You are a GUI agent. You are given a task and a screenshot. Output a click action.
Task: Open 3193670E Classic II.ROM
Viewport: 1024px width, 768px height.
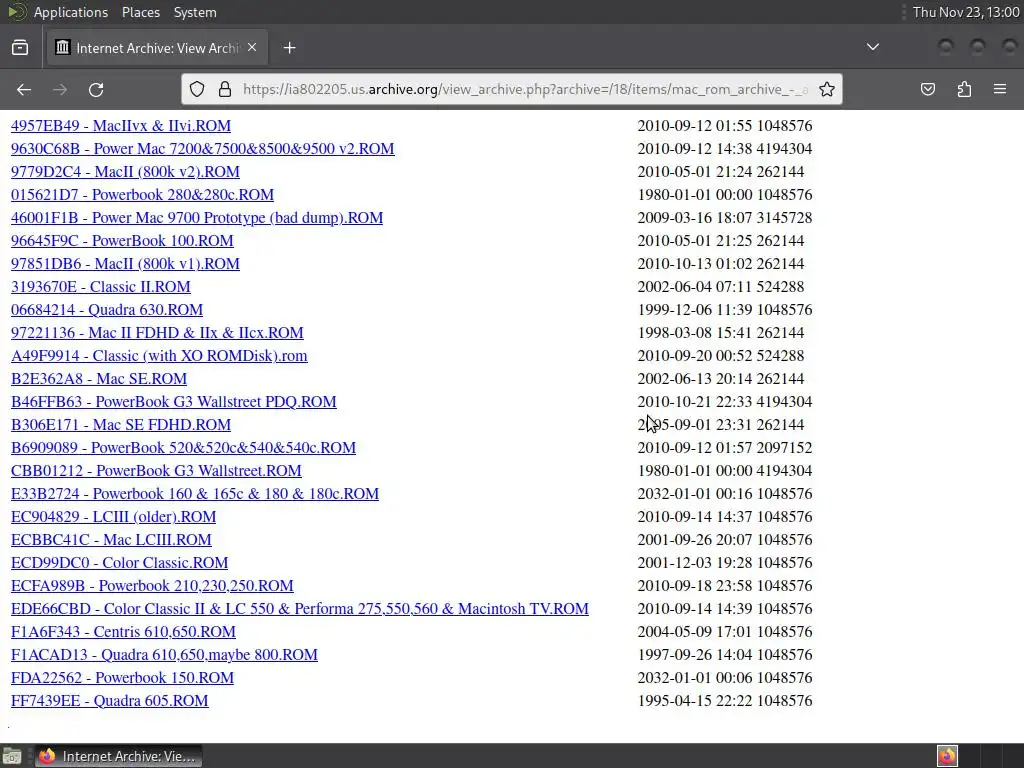tap(101, 287)
